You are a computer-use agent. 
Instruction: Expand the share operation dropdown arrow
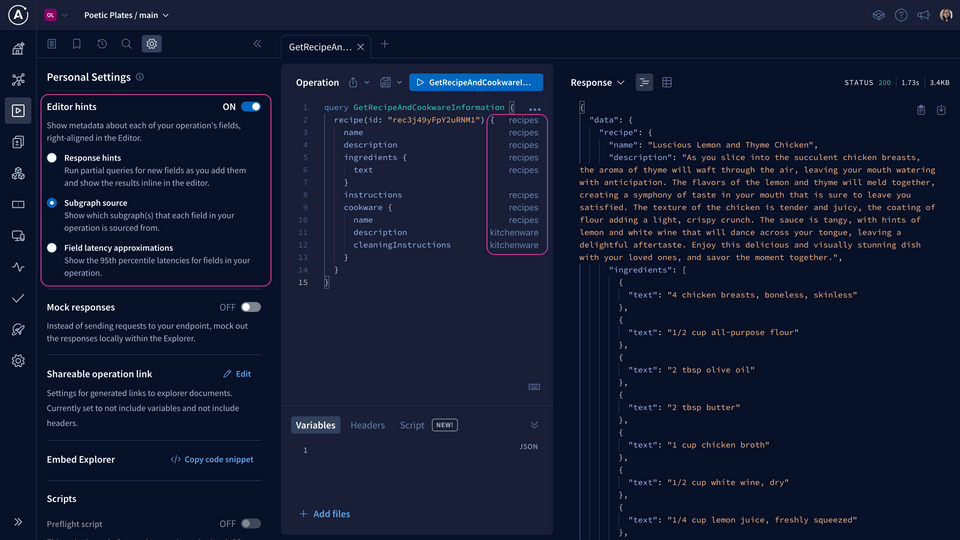[367, 83]
